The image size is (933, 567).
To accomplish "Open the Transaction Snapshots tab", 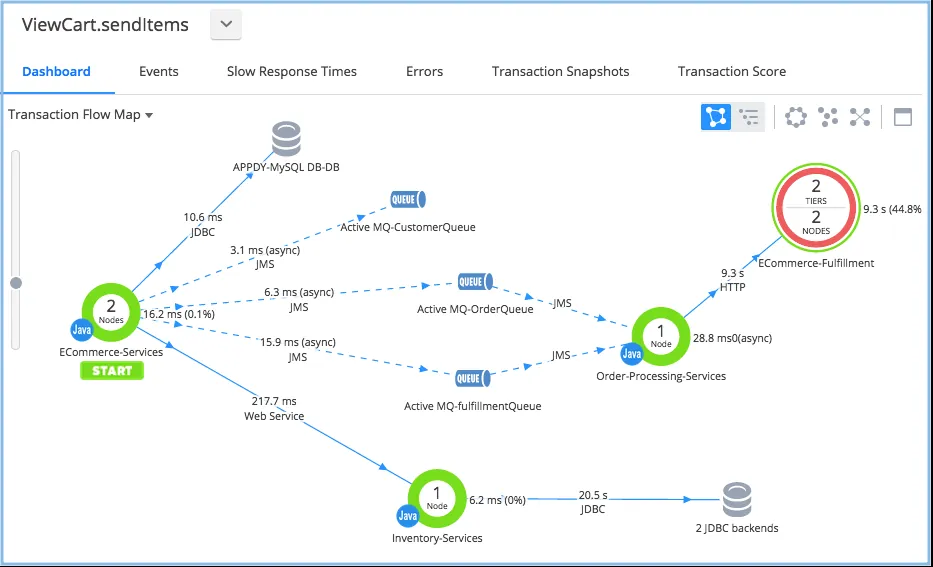I will point(561,71).
